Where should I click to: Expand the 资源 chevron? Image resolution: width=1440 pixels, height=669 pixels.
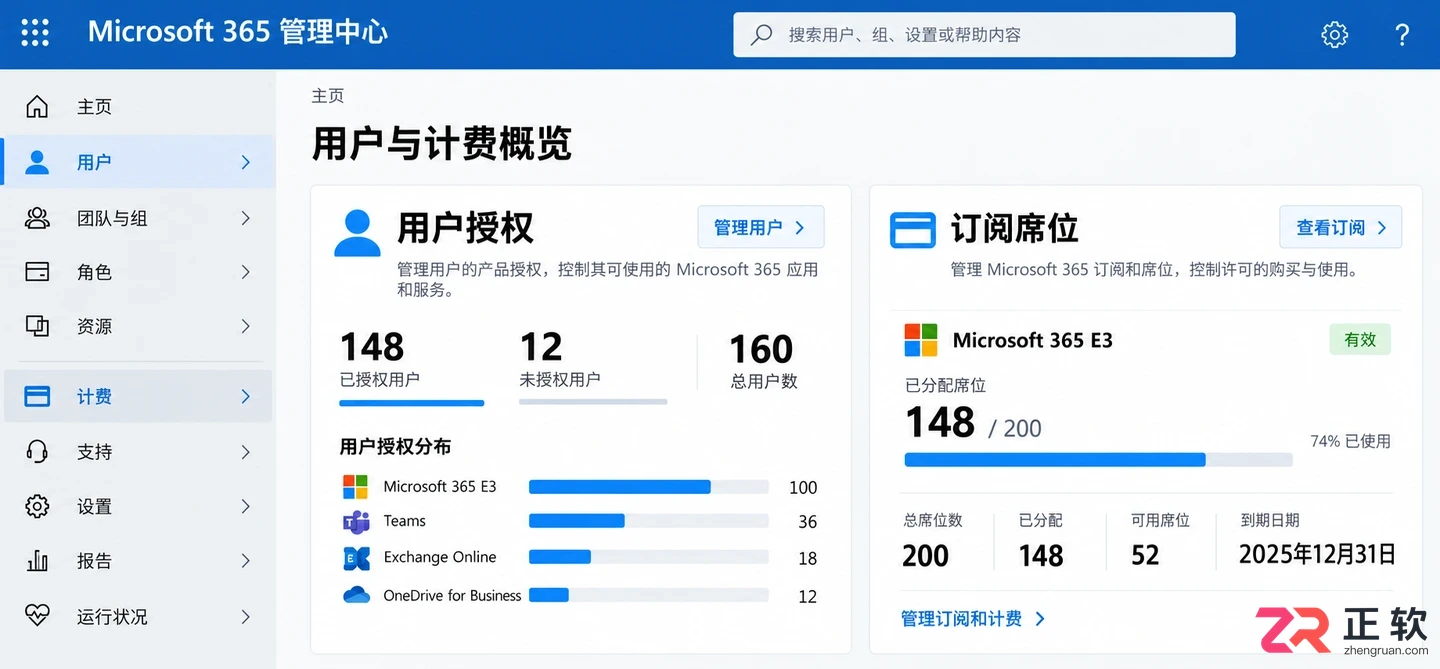pos(246,326)
